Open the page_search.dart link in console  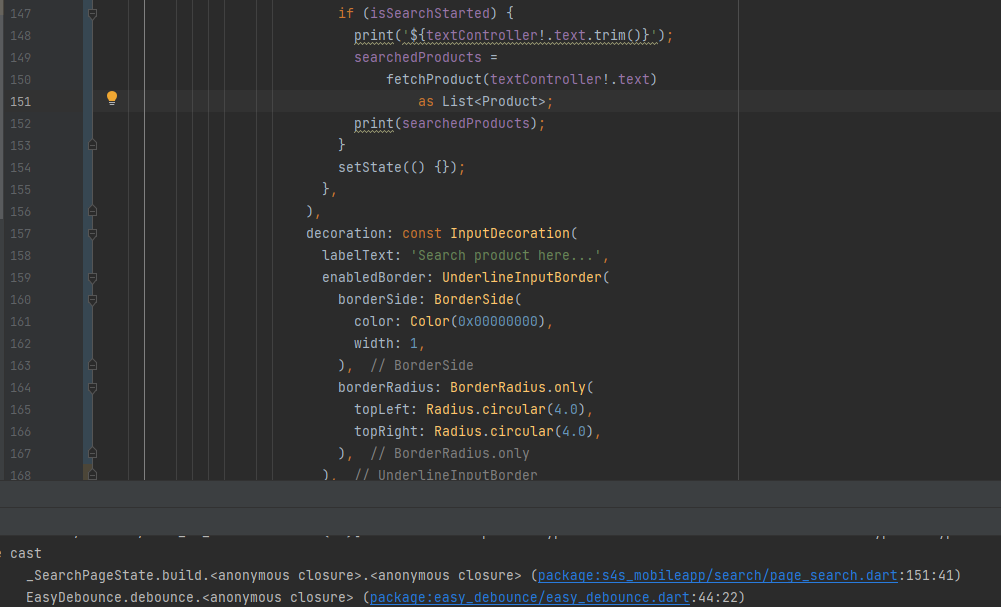coord(718,575)
